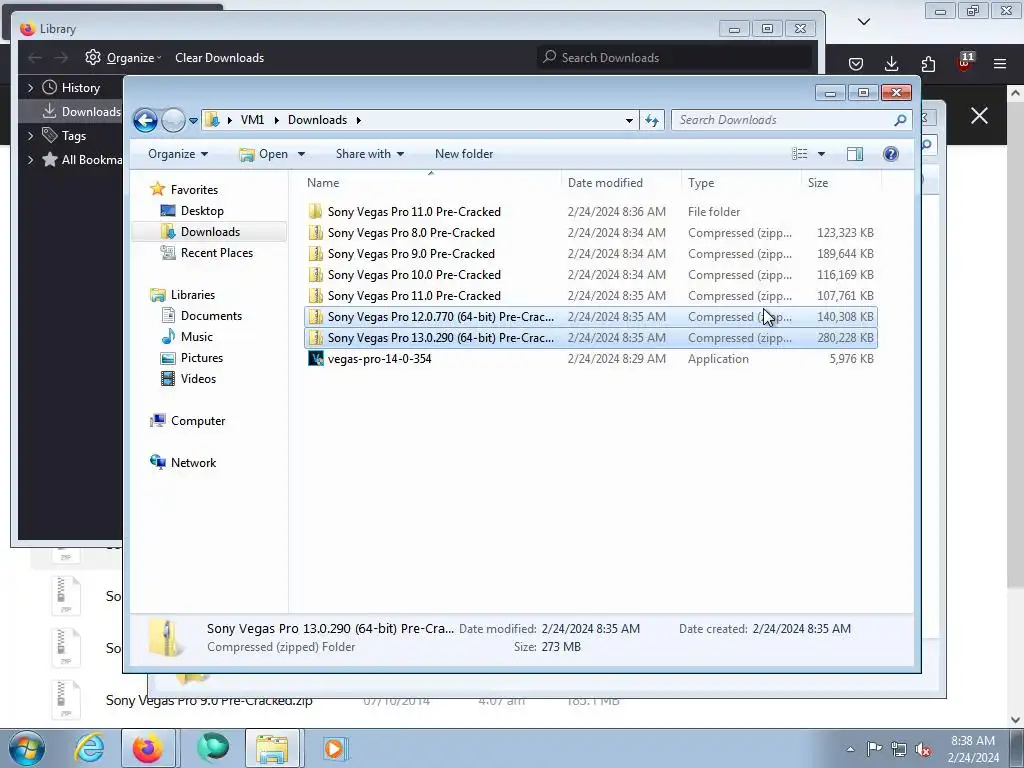Open Firefox extensions puzzle icon
Screen dimensions: 1024x768
click(x=928, y=63)
